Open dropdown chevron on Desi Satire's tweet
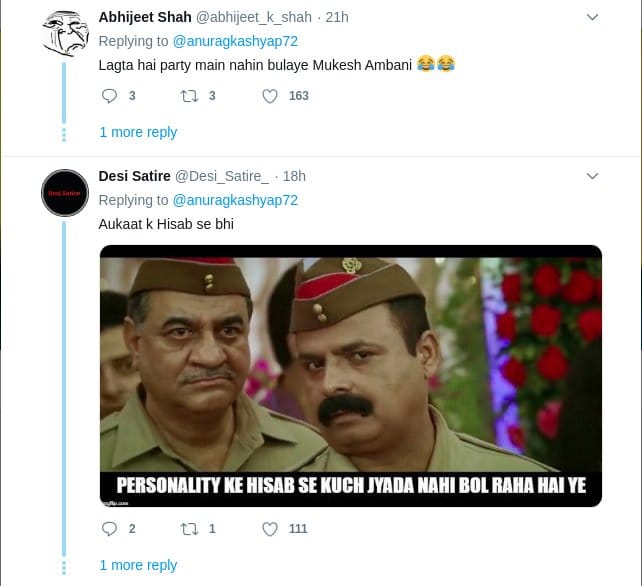 [592, 176]
